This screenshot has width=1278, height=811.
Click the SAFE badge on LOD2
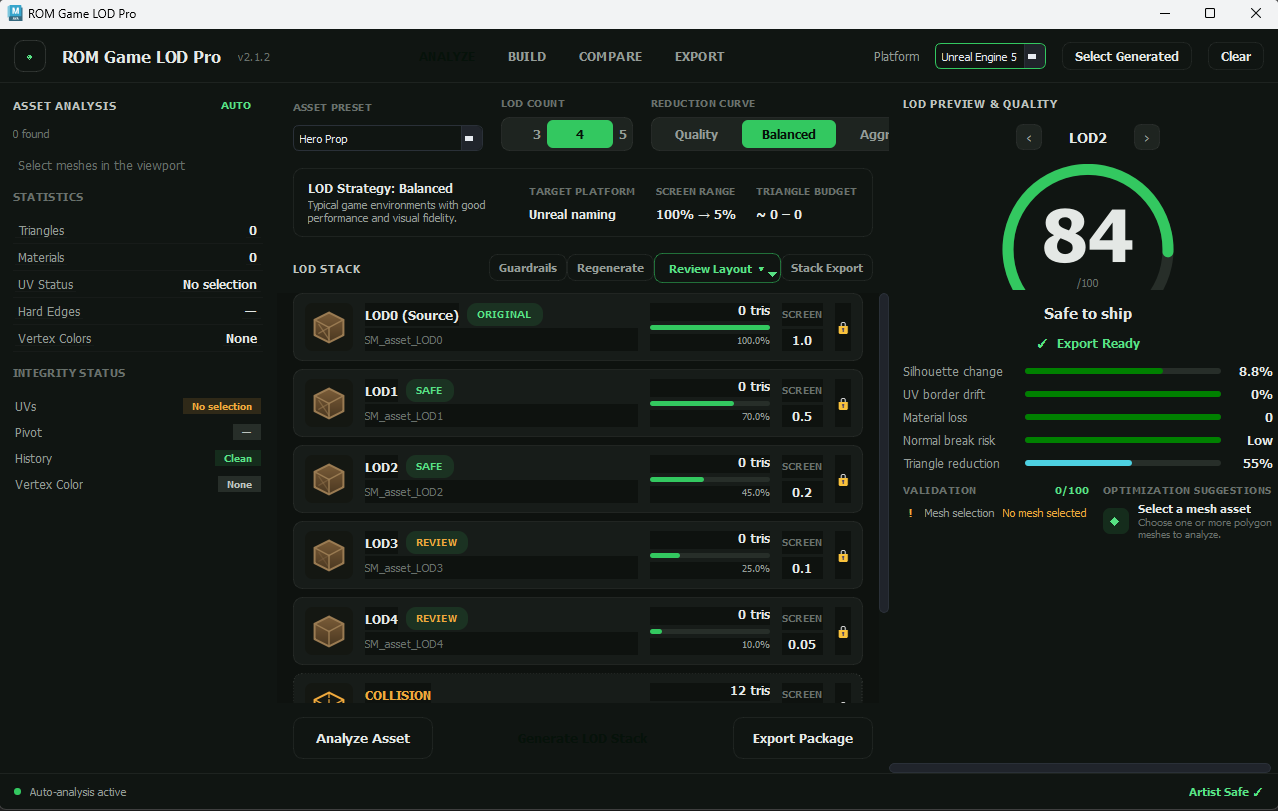[x=429, y=466]
